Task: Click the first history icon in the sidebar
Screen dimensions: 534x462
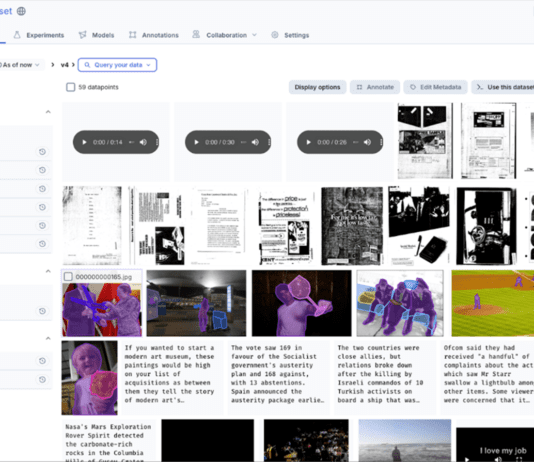Action: [x=42, y=152]
